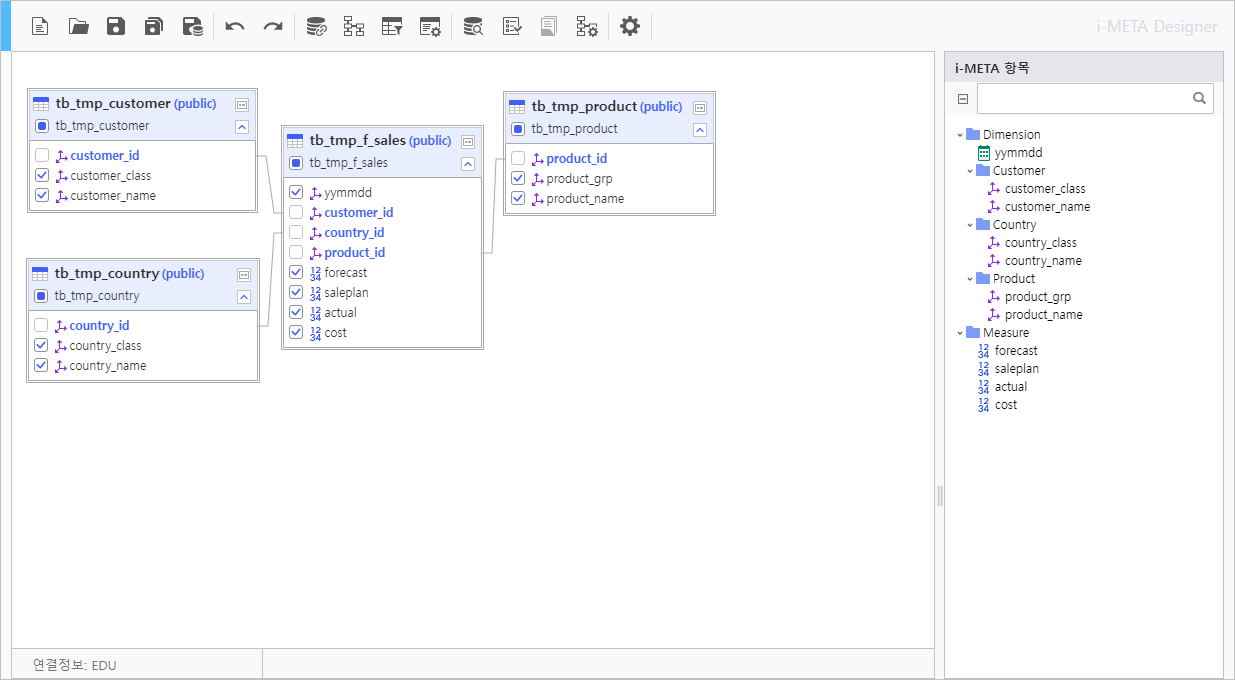Click the Save to database icon
Viewport: 1235px width, 680px height.
[x=192, y=27]
